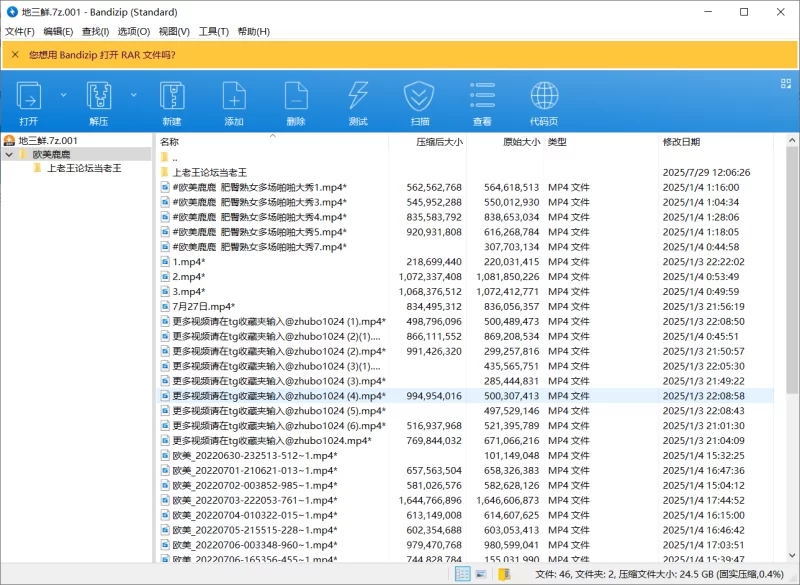The height and width of the screenshot is (585, 800).
Task: Click the scrollbar up arrow of the file list
Action: pos(792,140)
